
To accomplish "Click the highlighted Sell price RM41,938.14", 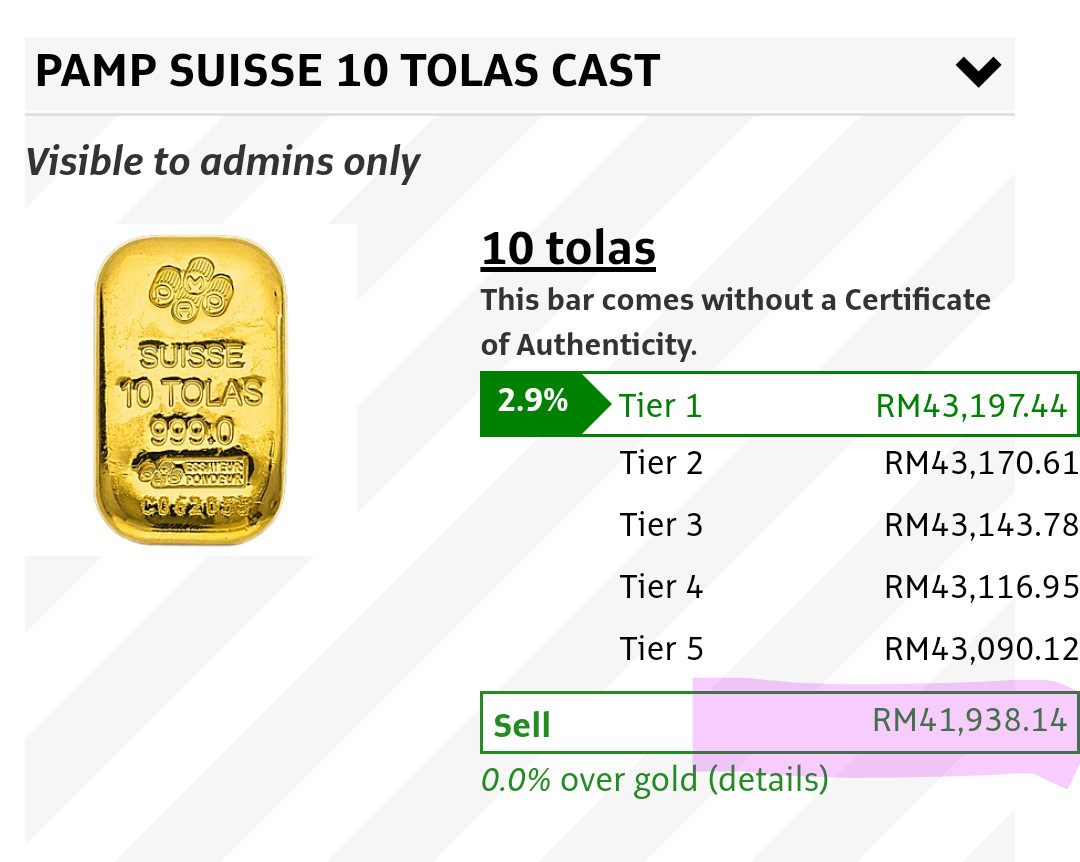I will pyautogui.click(x=968, y=721).
